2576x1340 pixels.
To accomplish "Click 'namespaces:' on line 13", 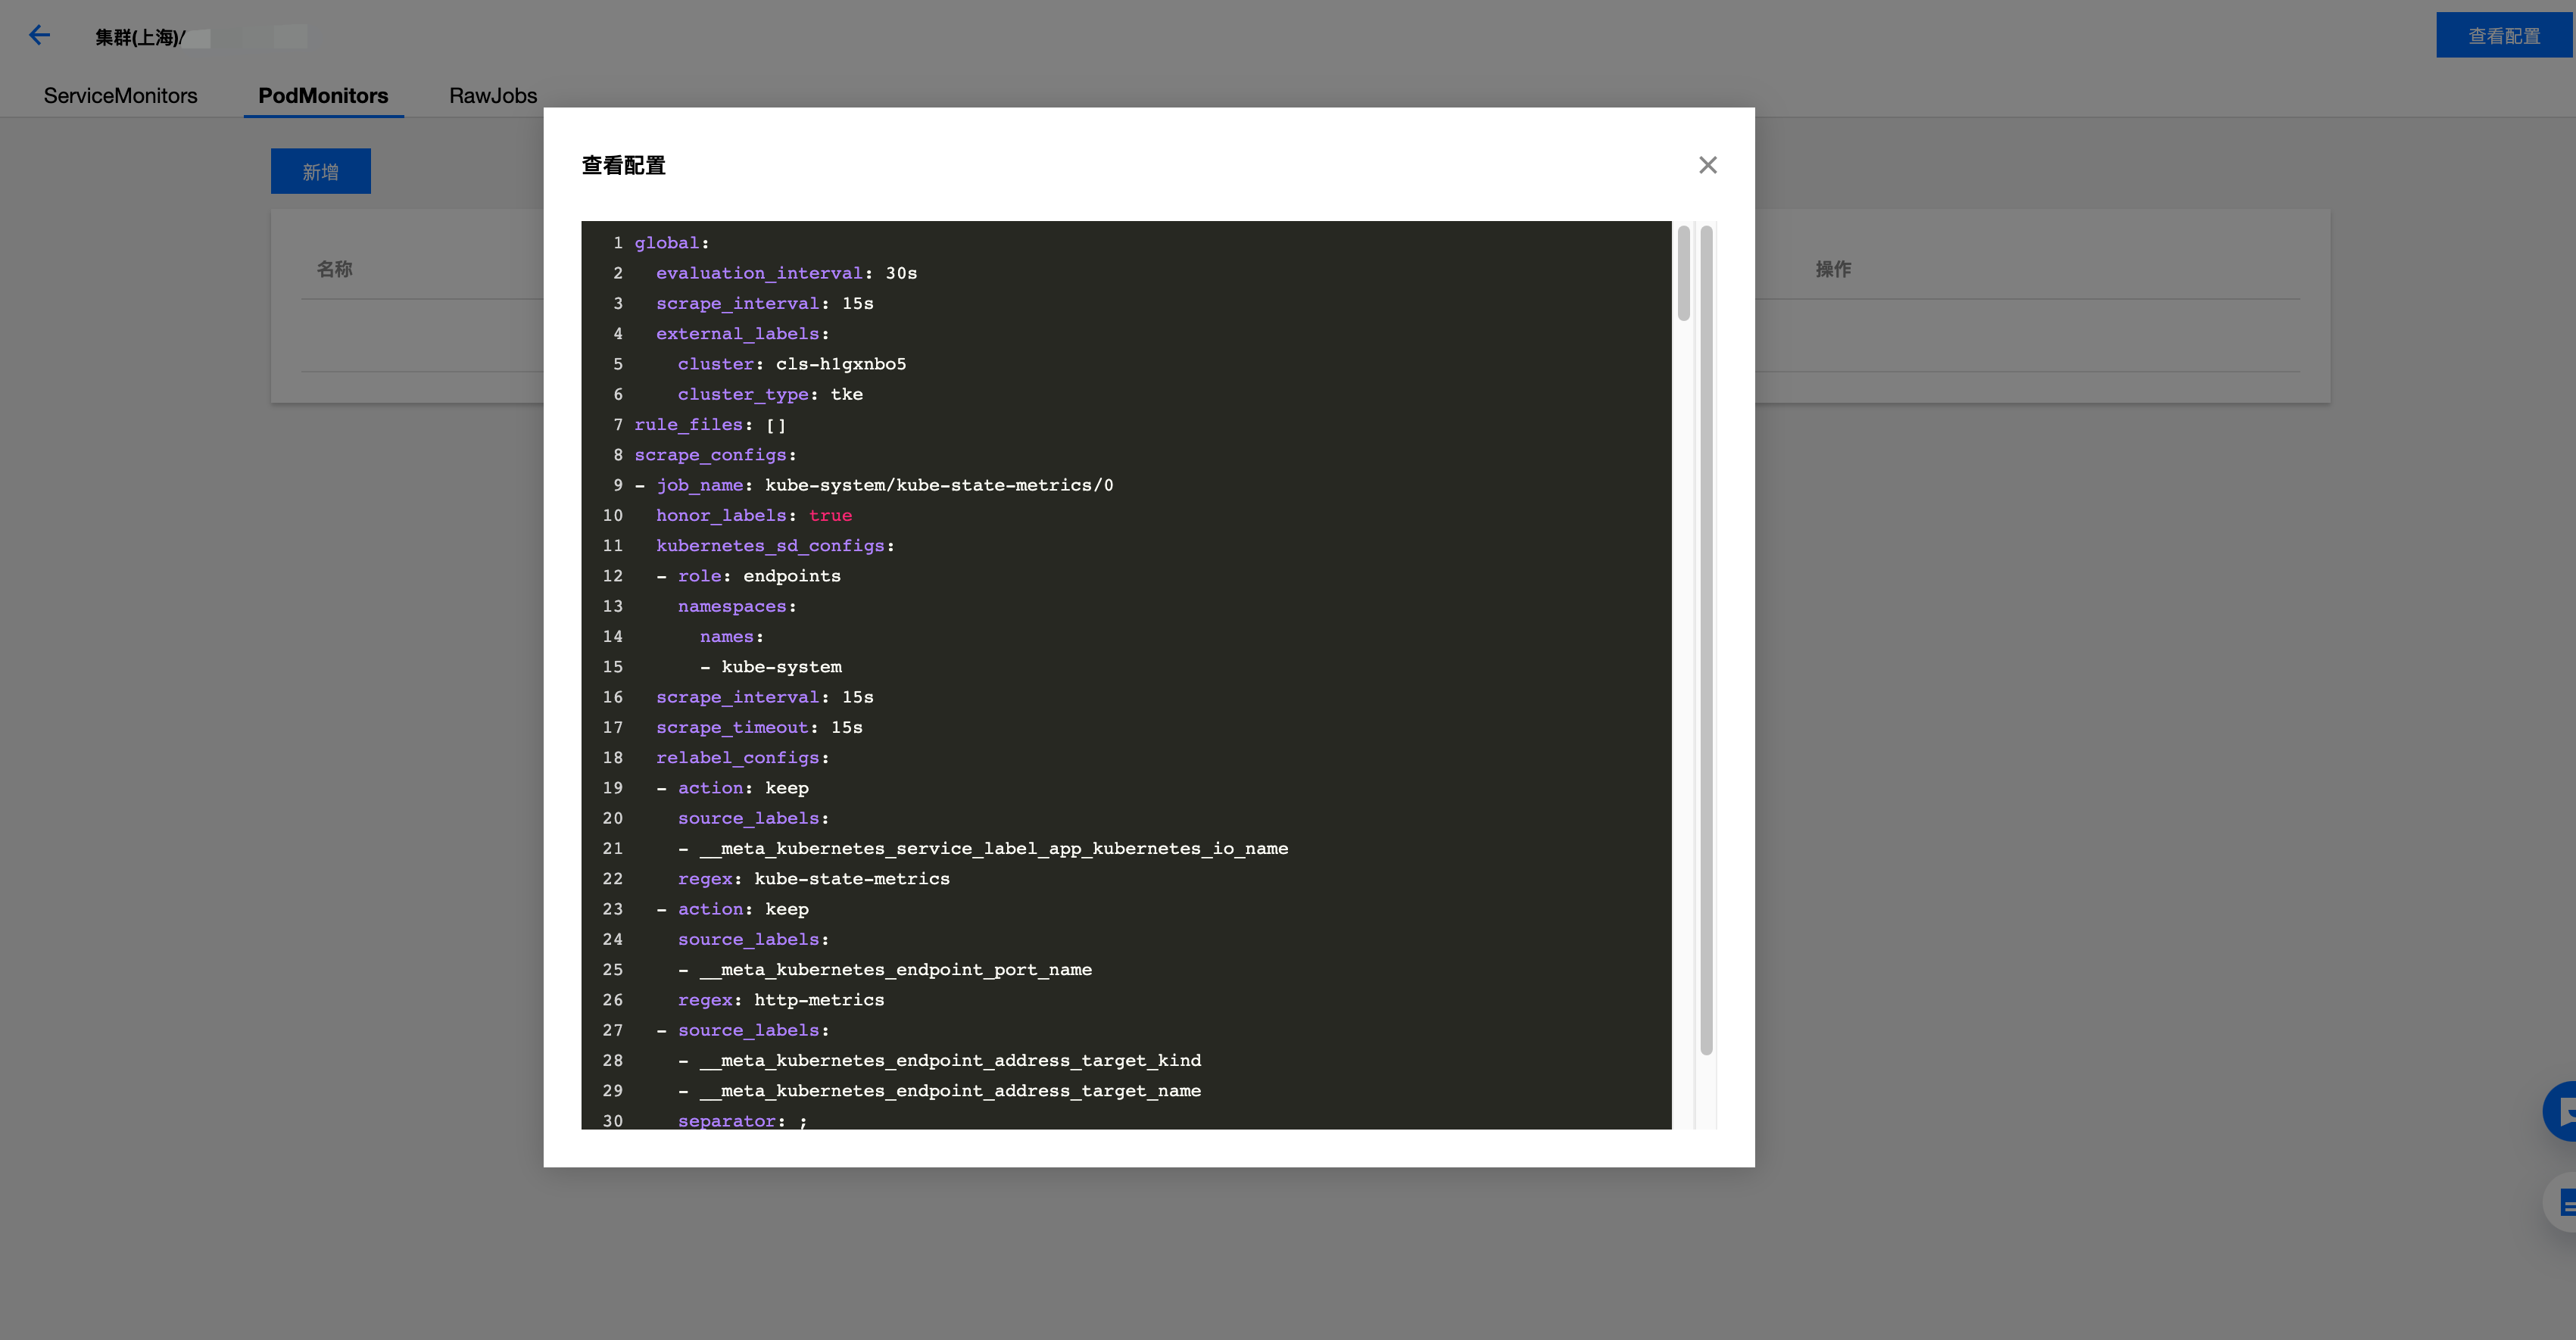I will (738, 606).
